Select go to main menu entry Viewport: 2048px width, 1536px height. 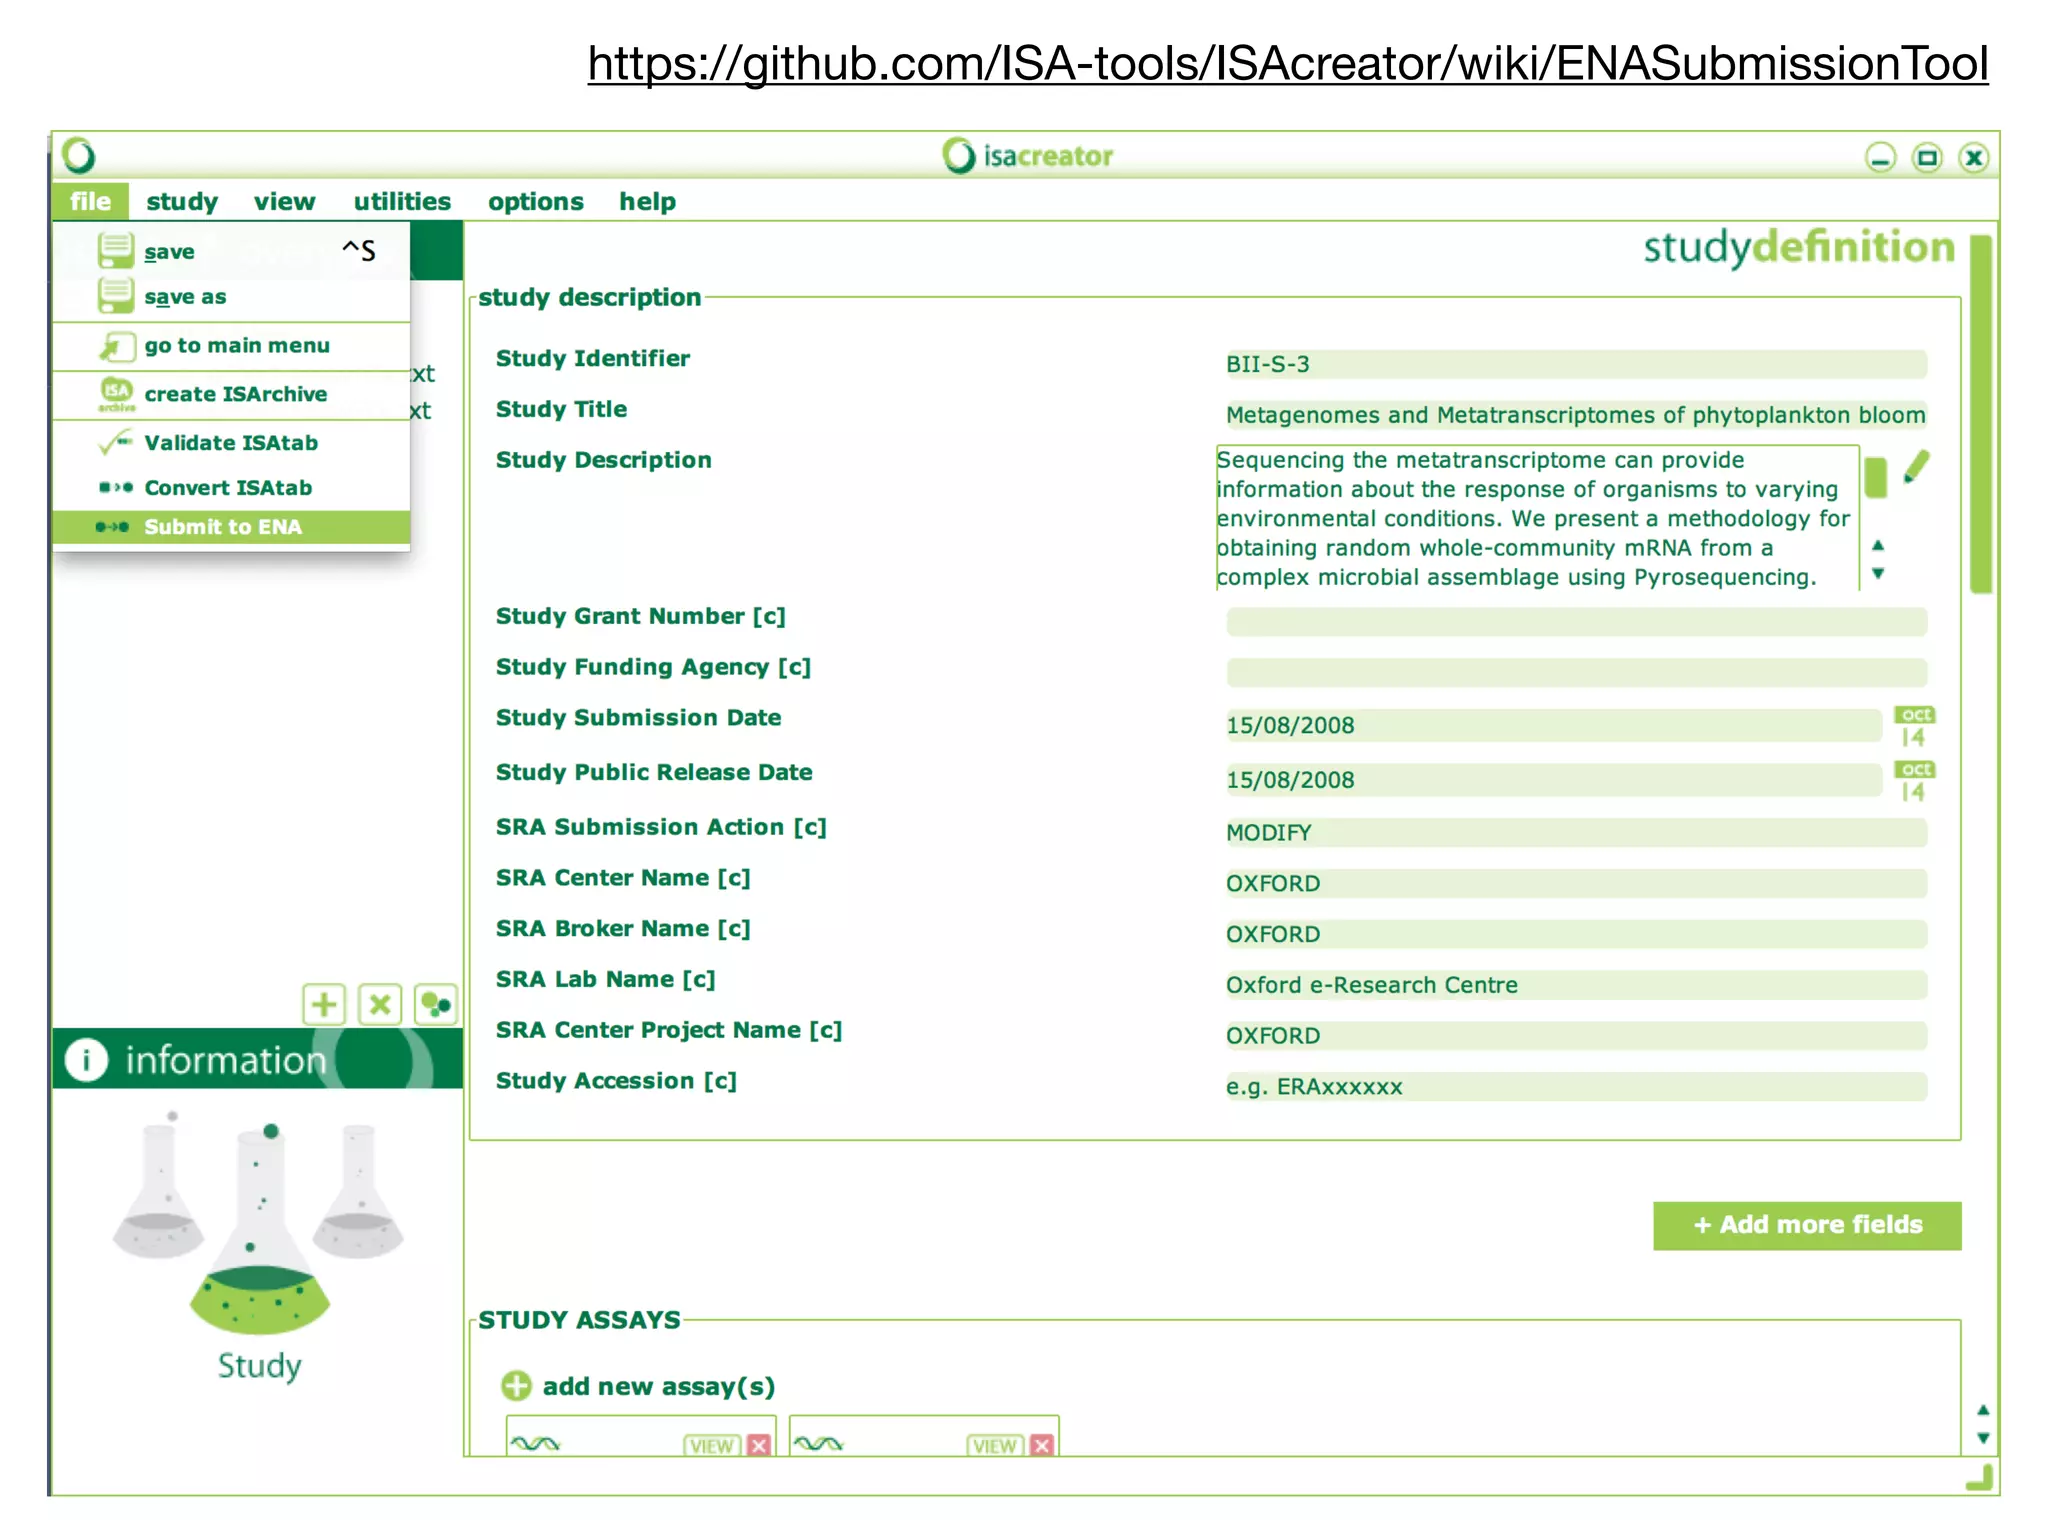(x=231, y=346)
